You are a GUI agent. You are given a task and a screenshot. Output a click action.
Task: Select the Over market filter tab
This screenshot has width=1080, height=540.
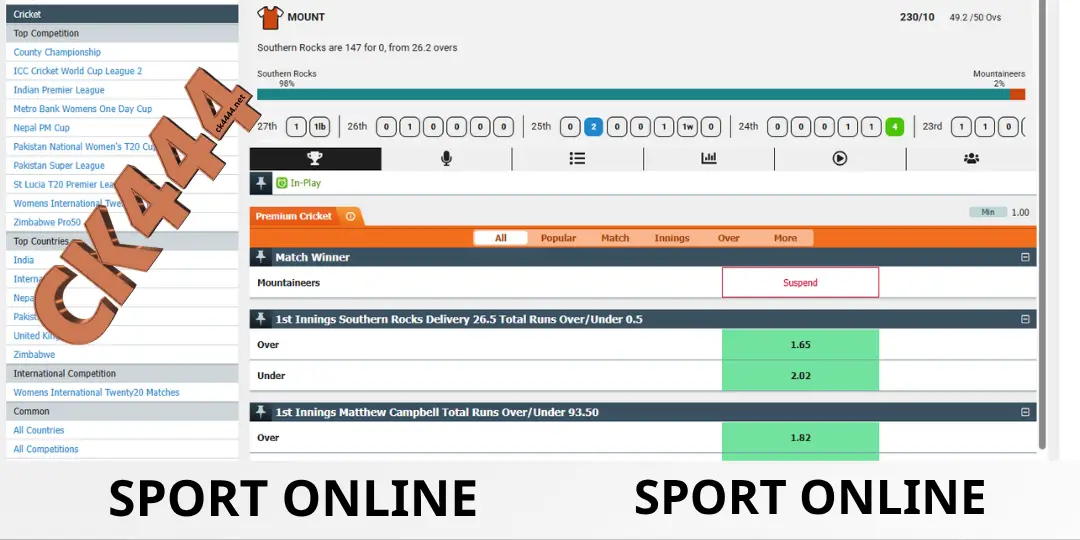pos(728,238)
